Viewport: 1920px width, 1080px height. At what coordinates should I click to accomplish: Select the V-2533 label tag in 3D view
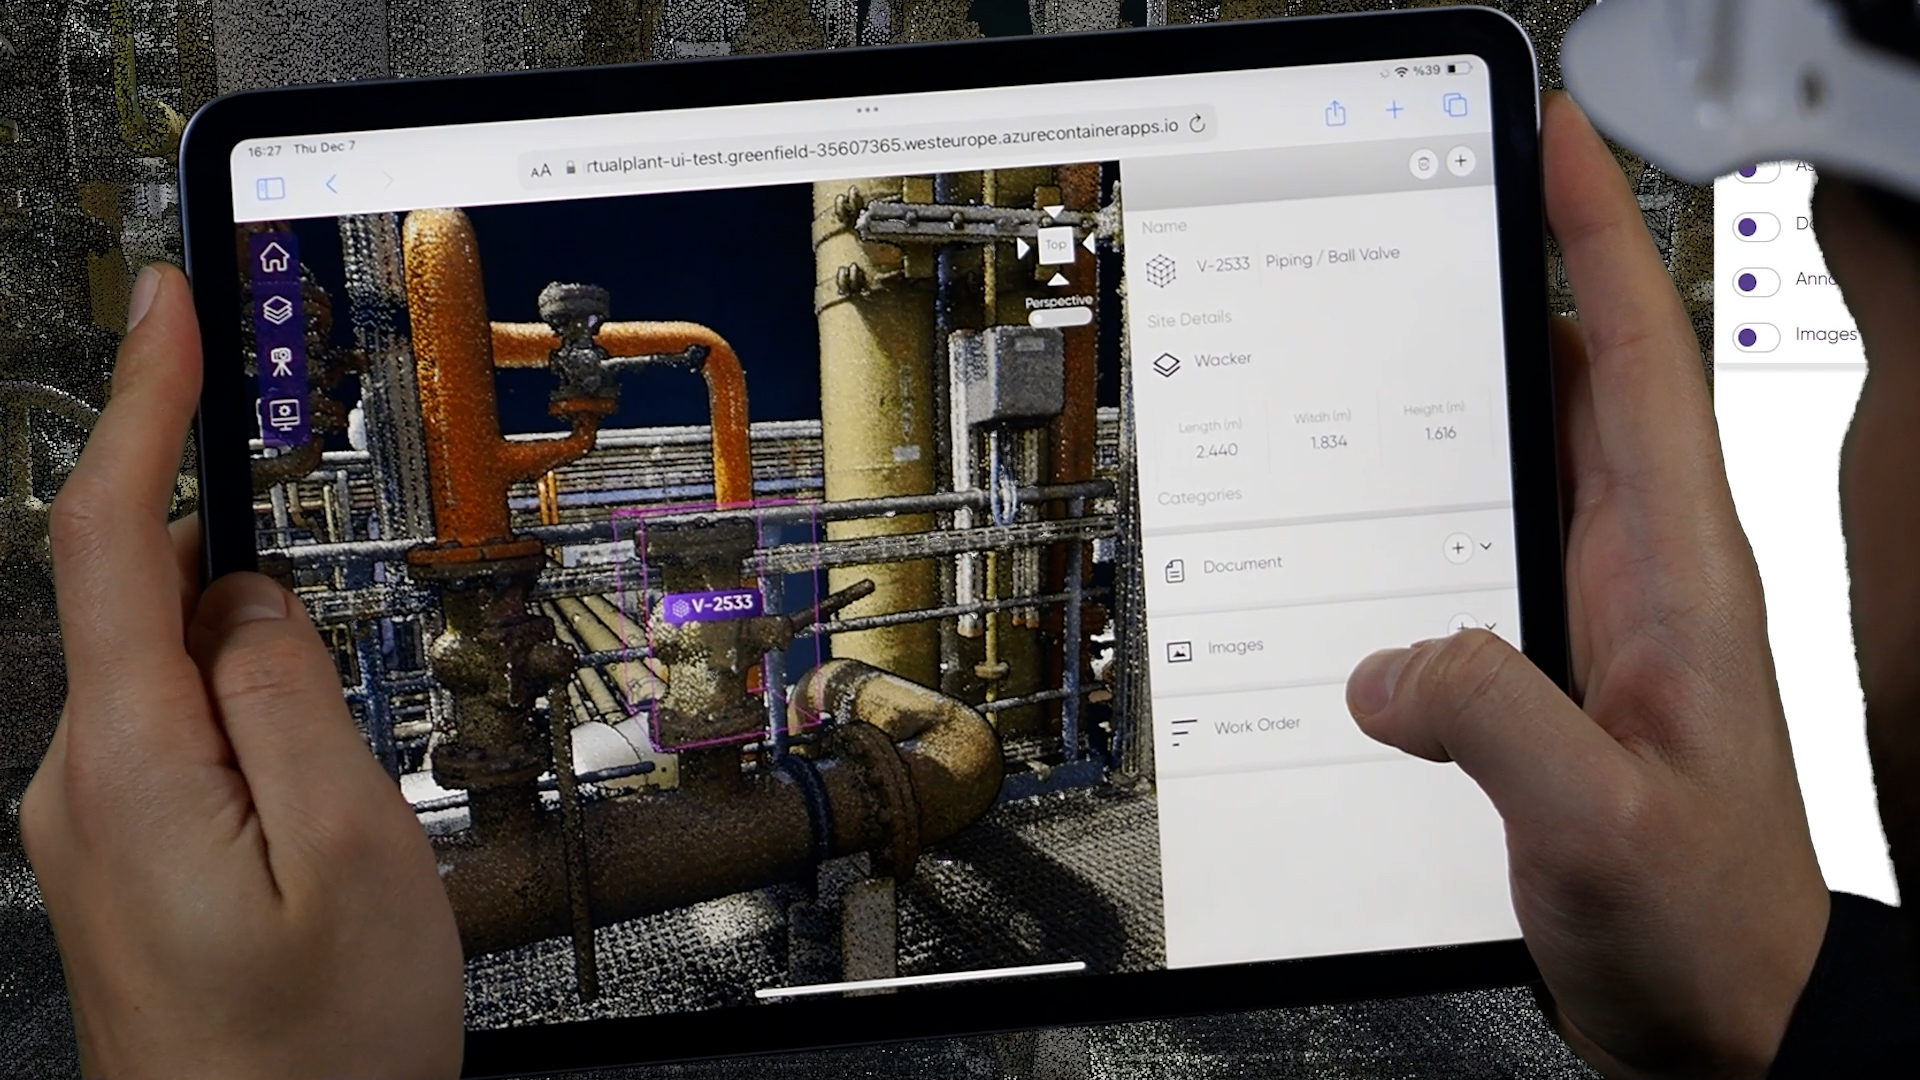tap(713, 605)
